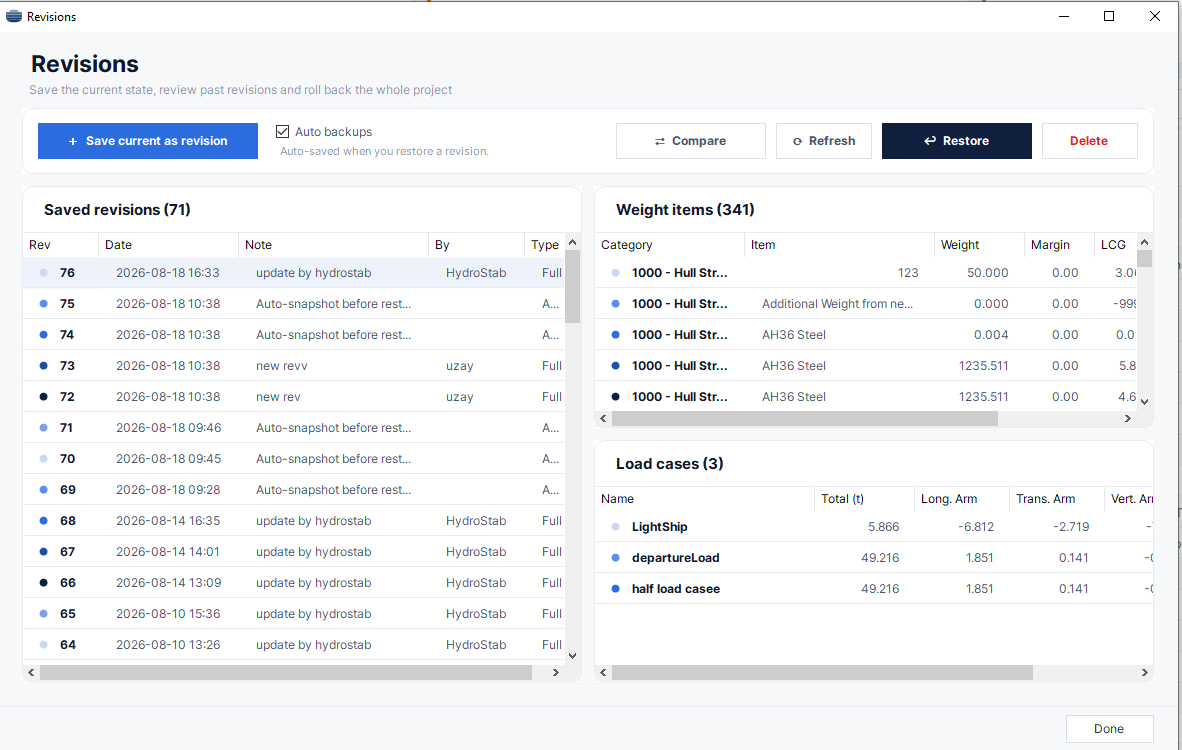Viewport: 1182px width, 750px height.
Task: Click the Type column header in revisions
Action: click(x=544, y=245)
